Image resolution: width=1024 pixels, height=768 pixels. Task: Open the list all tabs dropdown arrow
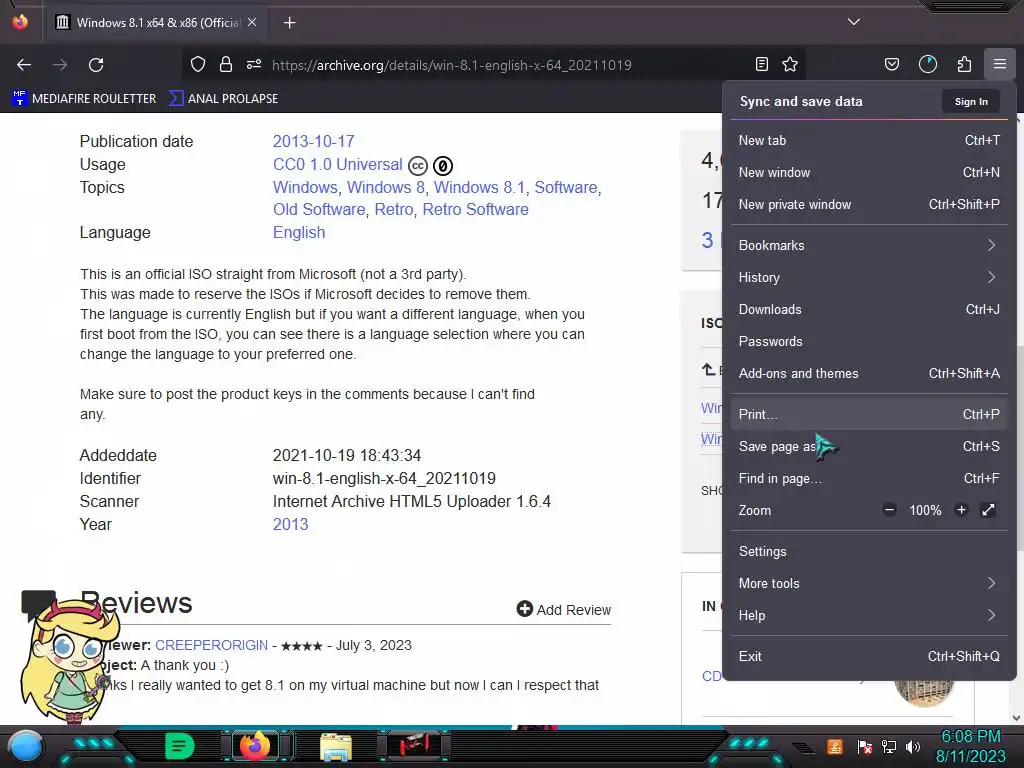pos(854,22)
